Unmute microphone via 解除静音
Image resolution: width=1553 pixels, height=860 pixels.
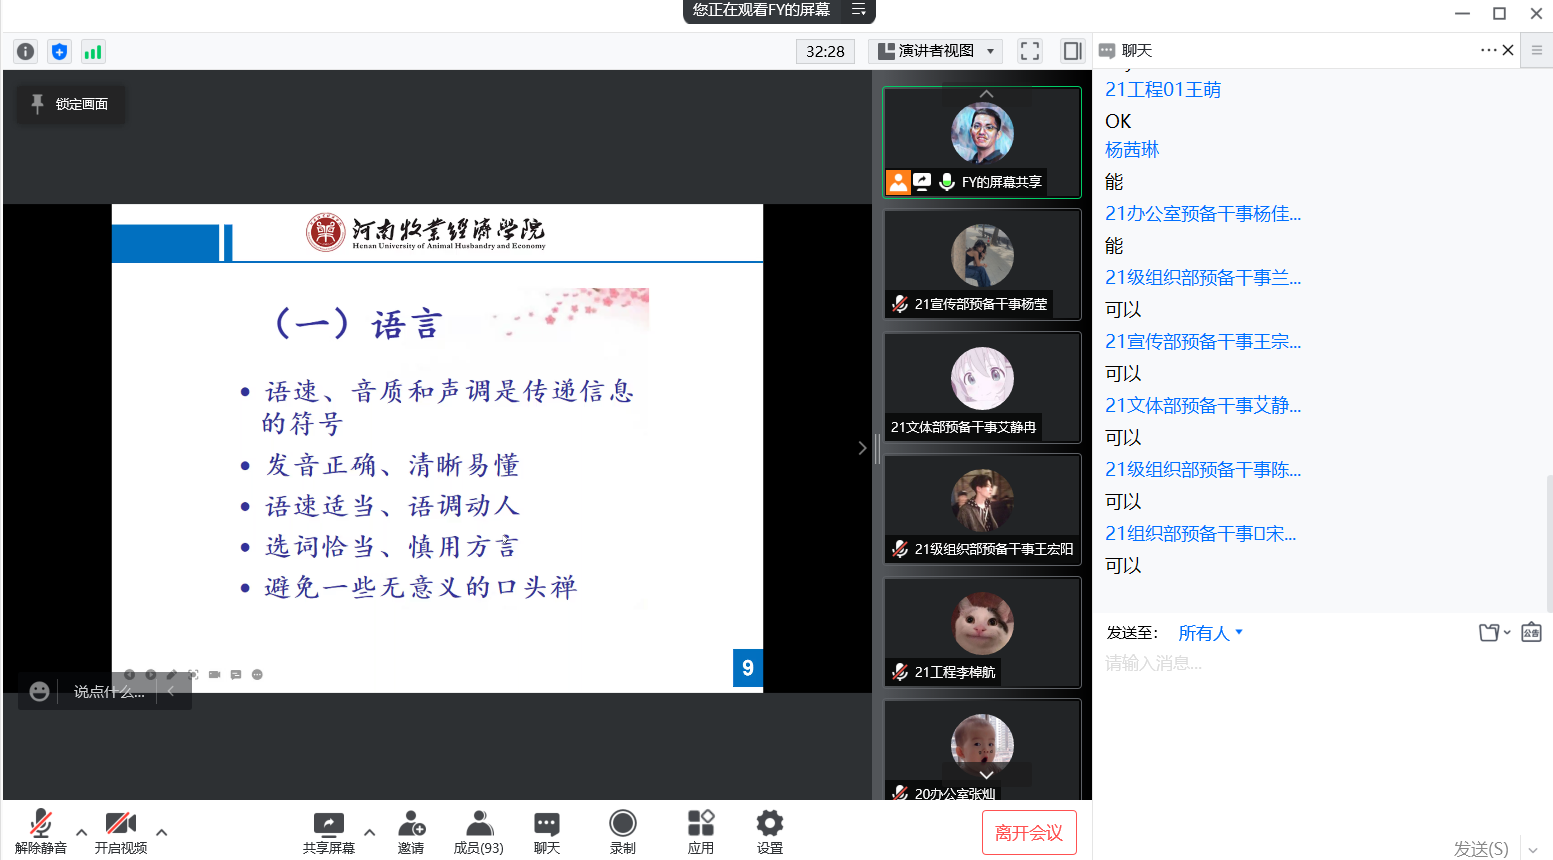click(40, 832)
